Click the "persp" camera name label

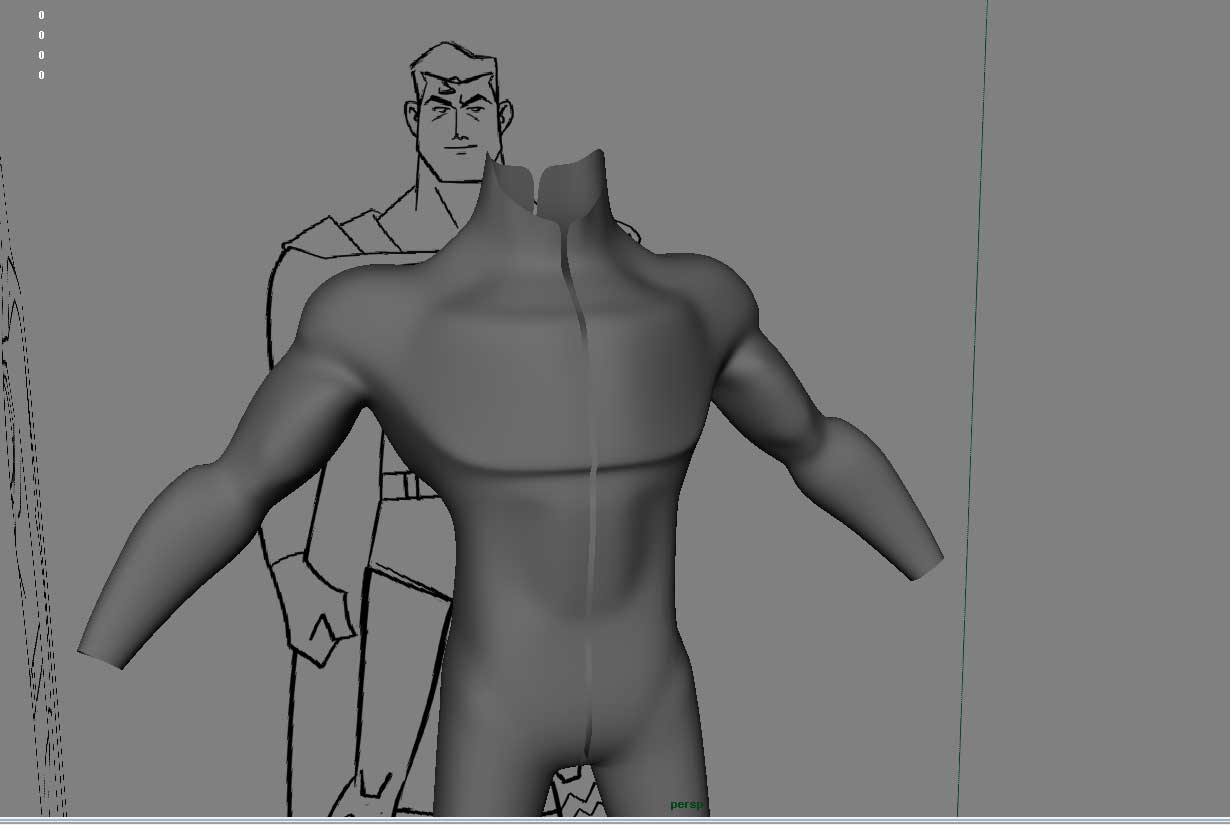686,805
